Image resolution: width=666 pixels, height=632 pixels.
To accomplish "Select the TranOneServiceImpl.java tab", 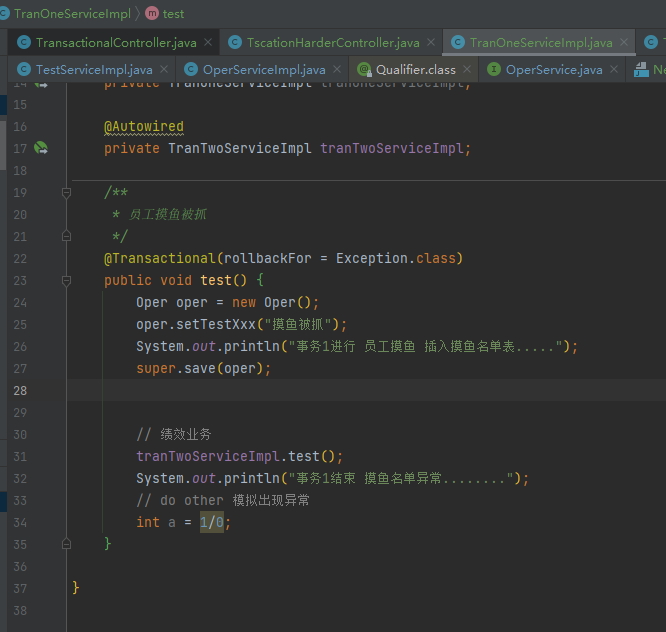I will [x=541, y=42].
